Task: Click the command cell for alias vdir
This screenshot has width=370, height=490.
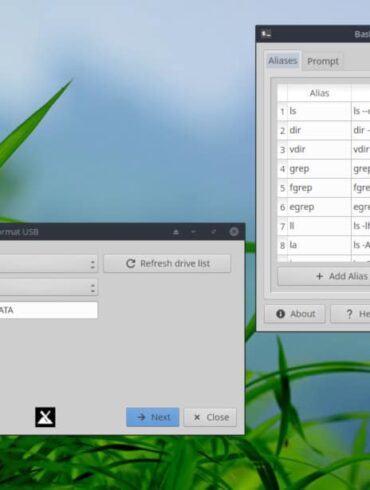Action: coord(361,149)
